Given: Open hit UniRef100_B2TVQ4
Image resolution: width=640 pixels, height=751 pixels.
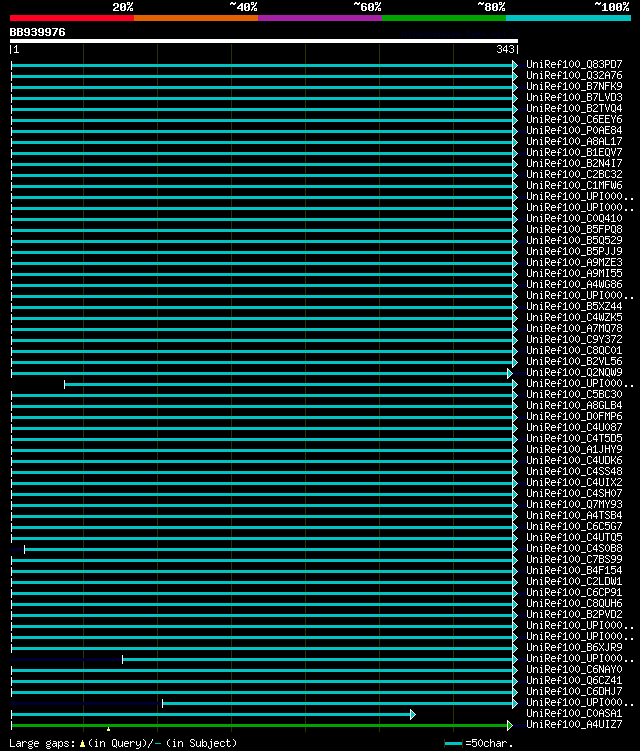Looking at the screenshot, I should (574, 108).
